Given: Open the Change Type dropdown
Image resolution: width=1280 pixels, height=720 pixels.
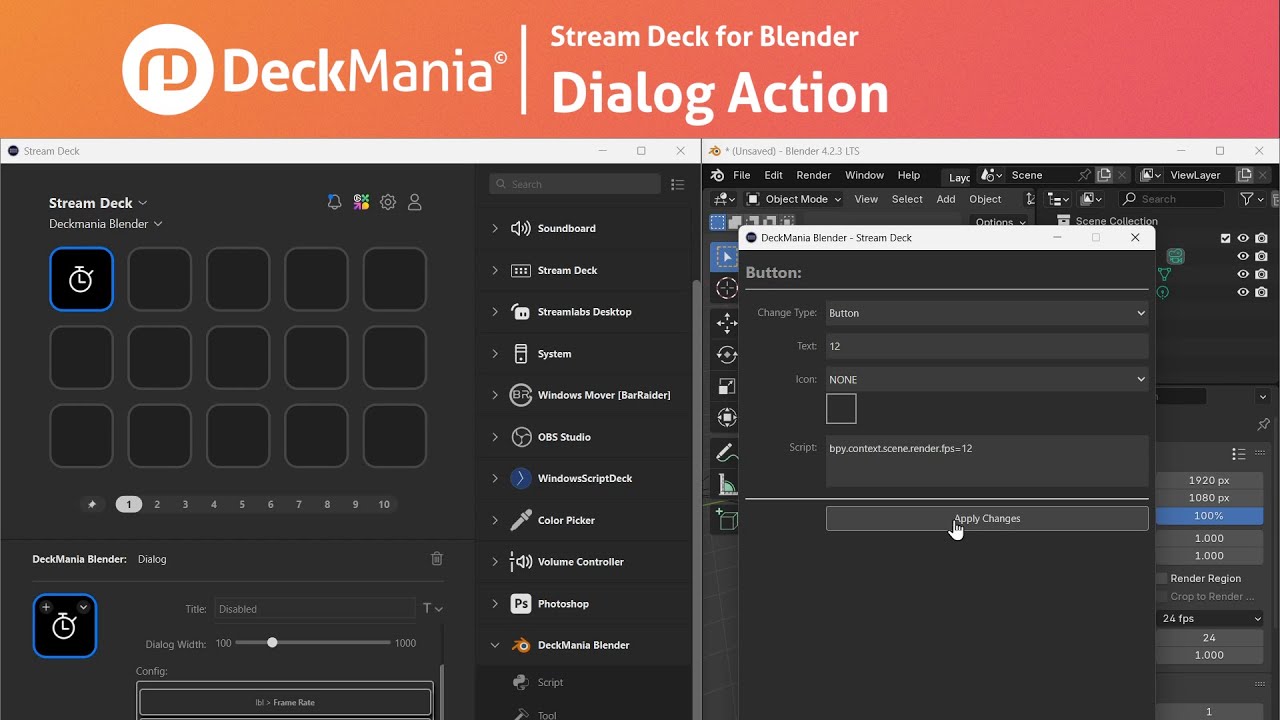Looking at the screenshot, I should pyautogui.click(x=987, y=313).
